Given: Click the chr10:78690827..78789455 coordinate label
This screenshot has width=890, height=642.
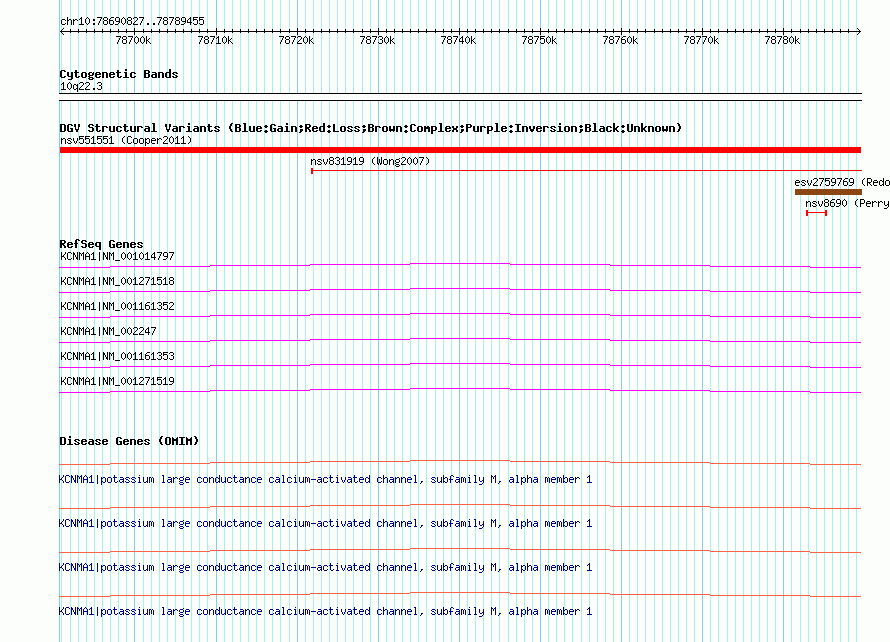Looking at the screenshot, I should [x=132, y=22].
